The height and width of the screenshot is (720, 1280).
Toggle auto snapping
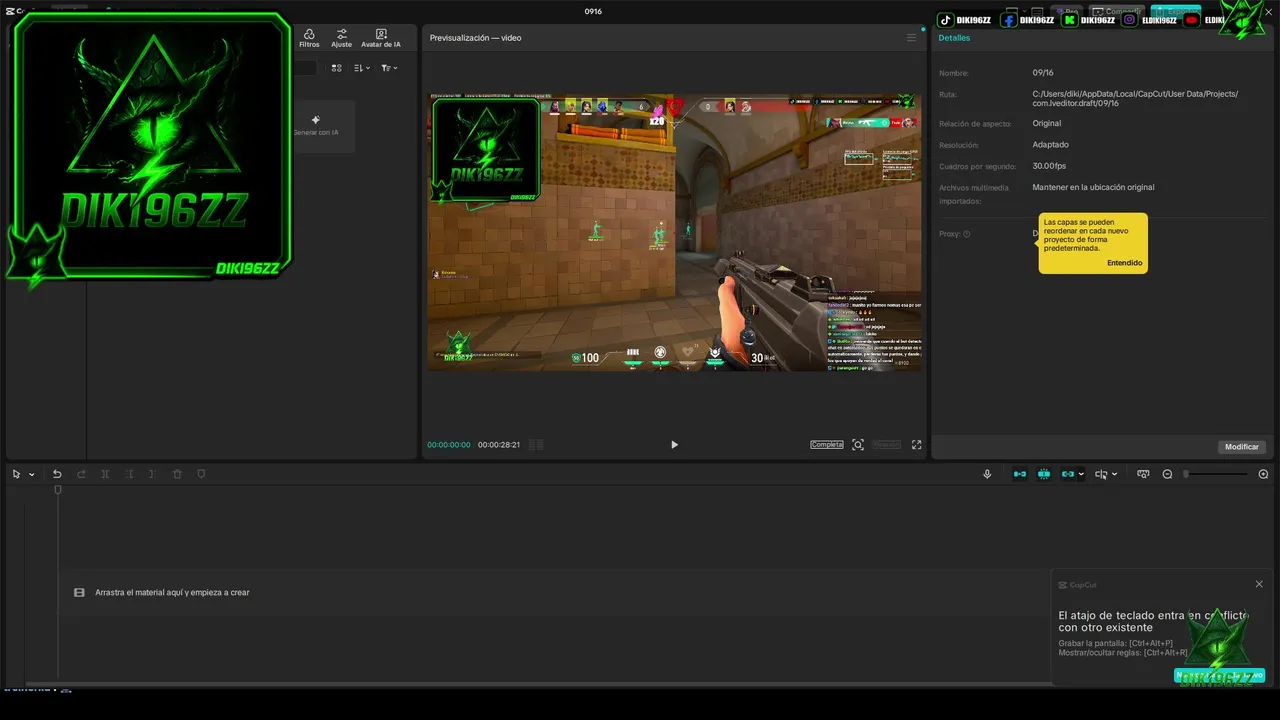(x=1044, y=474)
